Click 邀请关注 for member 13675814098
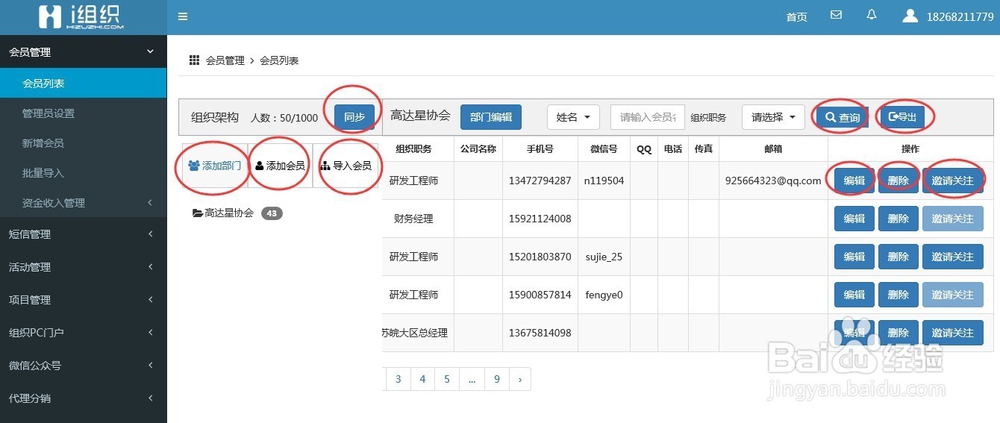 [953, 332]
